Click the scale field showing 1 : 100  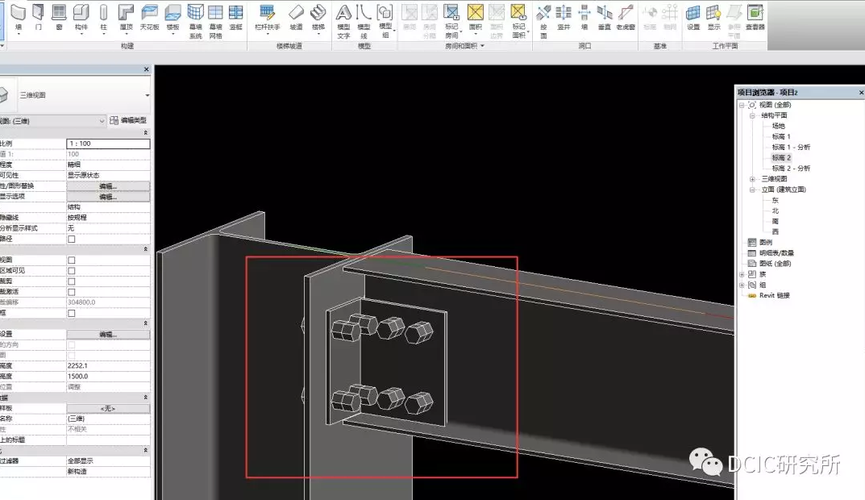[x=108, y=143]
